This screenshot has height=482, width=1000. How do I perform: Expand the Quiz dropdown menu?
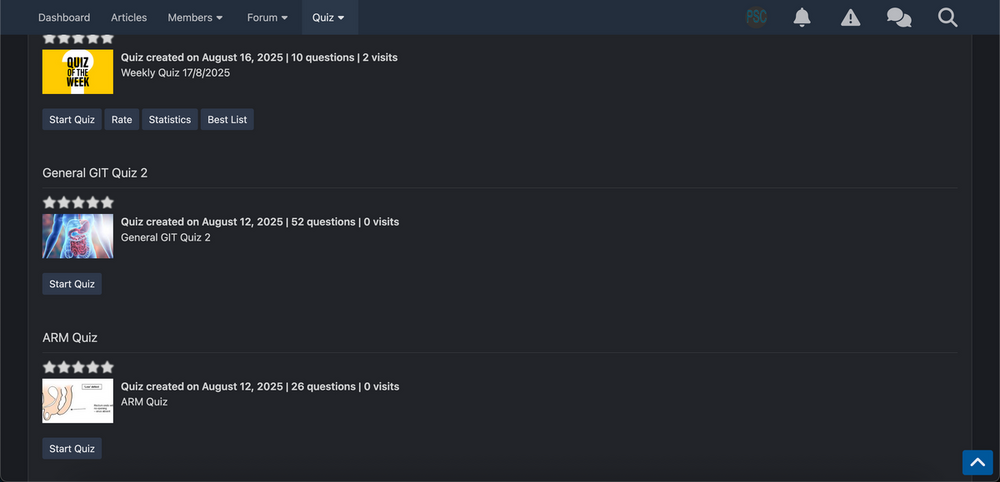[x=328, y=17]
